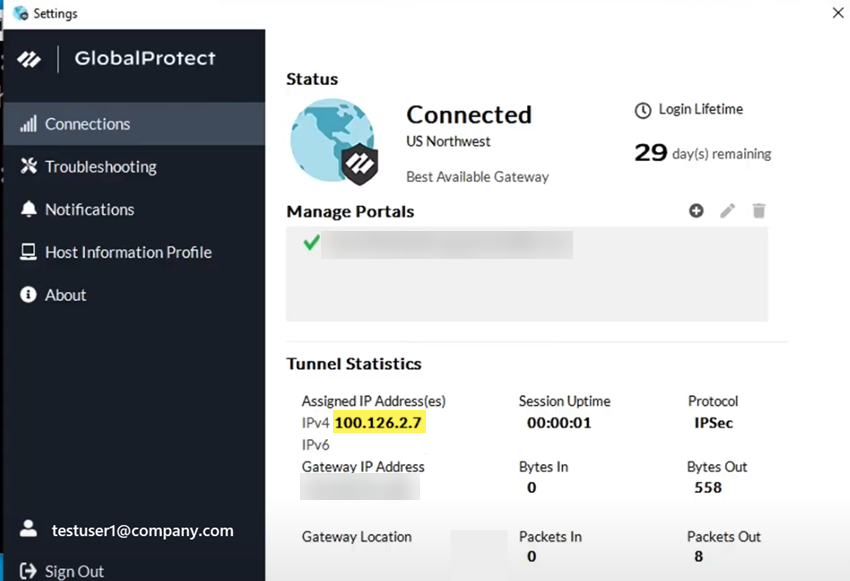Open the About page
Image resolution: width=850 pixels, height=581 pixels.
pos(65,295)
